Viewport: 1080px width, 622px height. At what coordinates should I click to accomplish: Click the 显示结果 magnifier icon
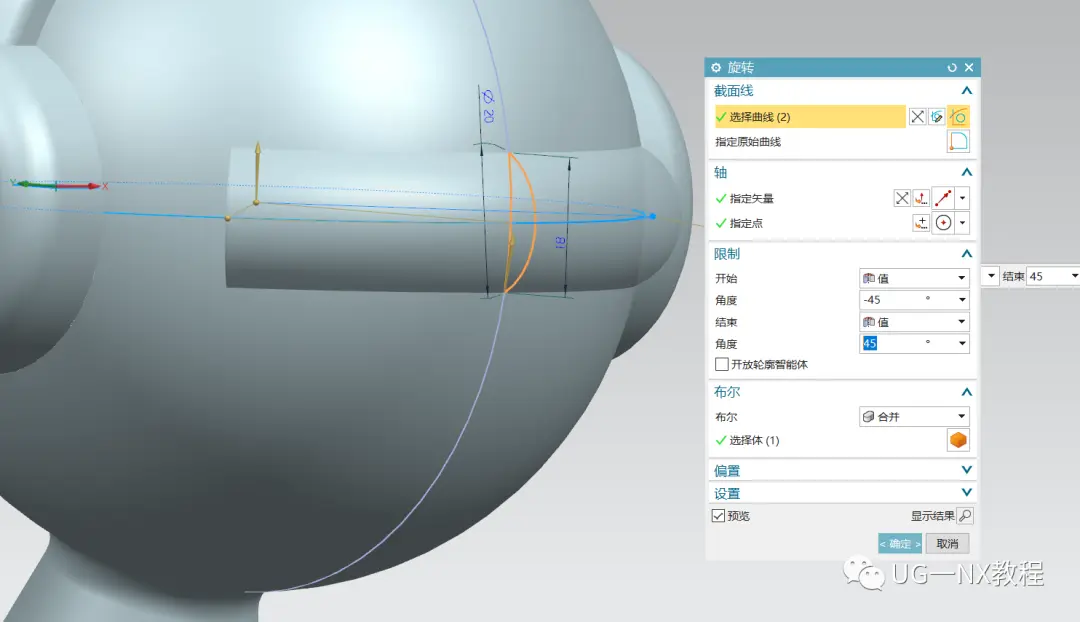tap(965, 516)
